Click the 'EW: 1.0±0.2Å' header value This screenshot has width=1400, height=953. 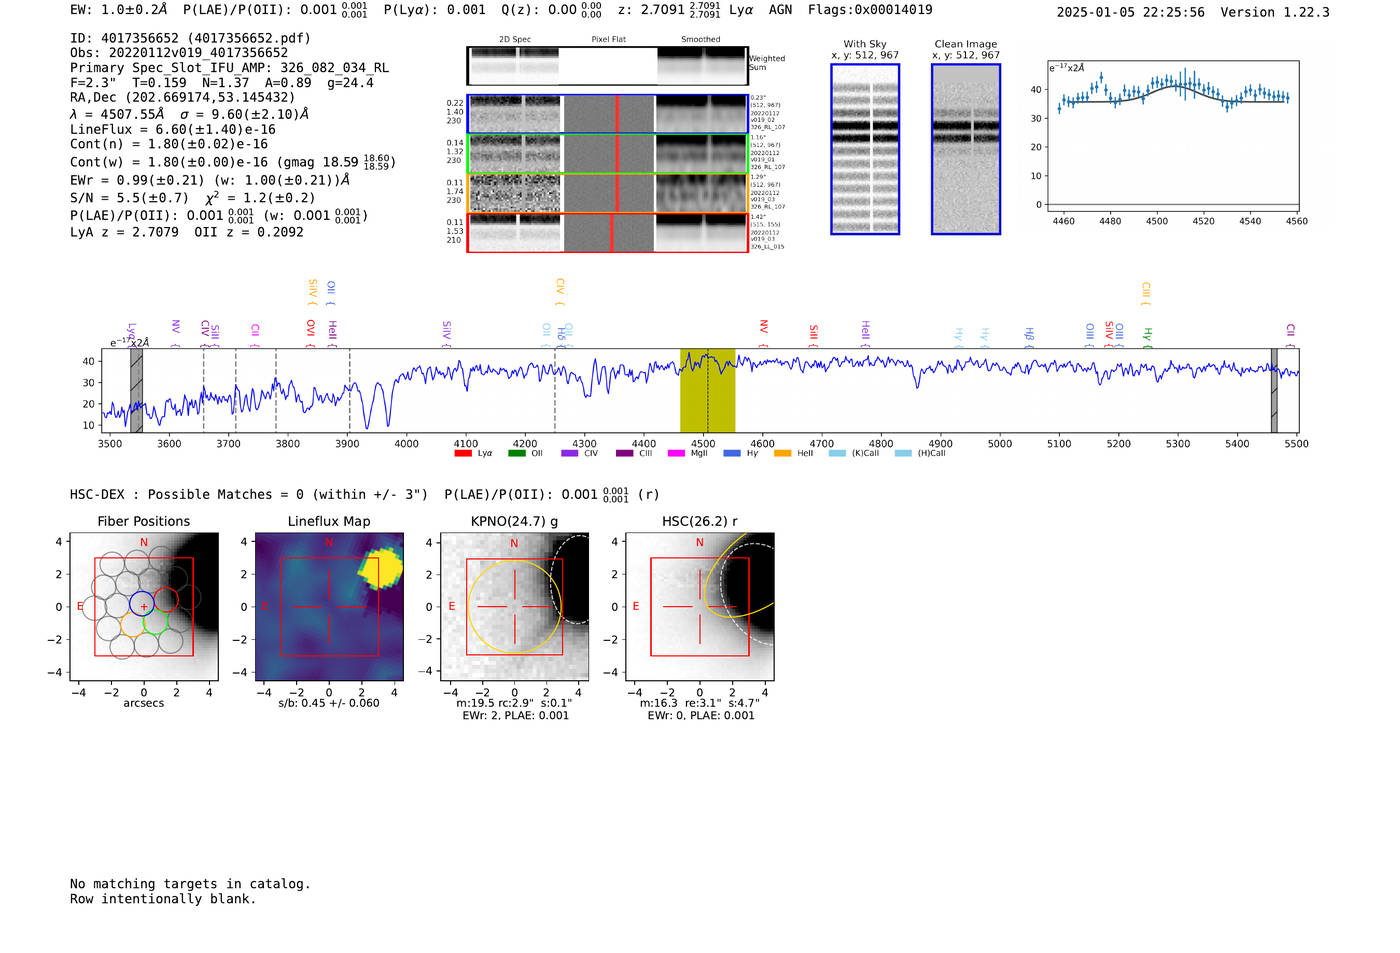coord(119,10)
